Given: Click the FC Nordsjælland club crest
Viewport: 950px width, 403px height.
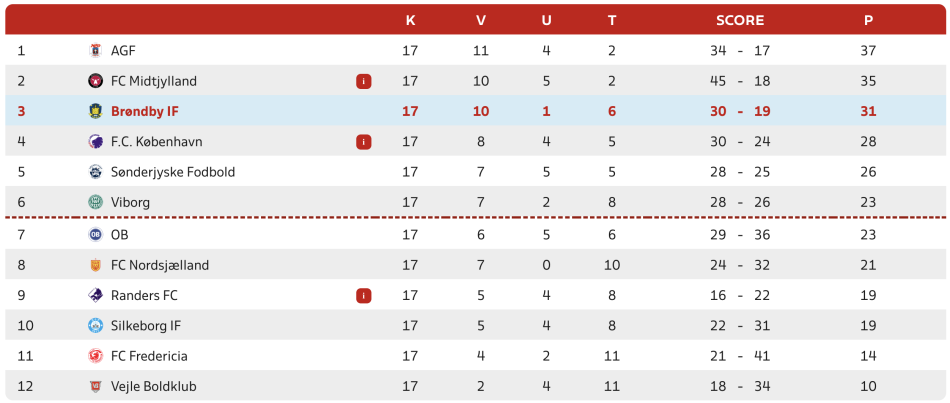Looking at the screenshot, I should (96, 265).
